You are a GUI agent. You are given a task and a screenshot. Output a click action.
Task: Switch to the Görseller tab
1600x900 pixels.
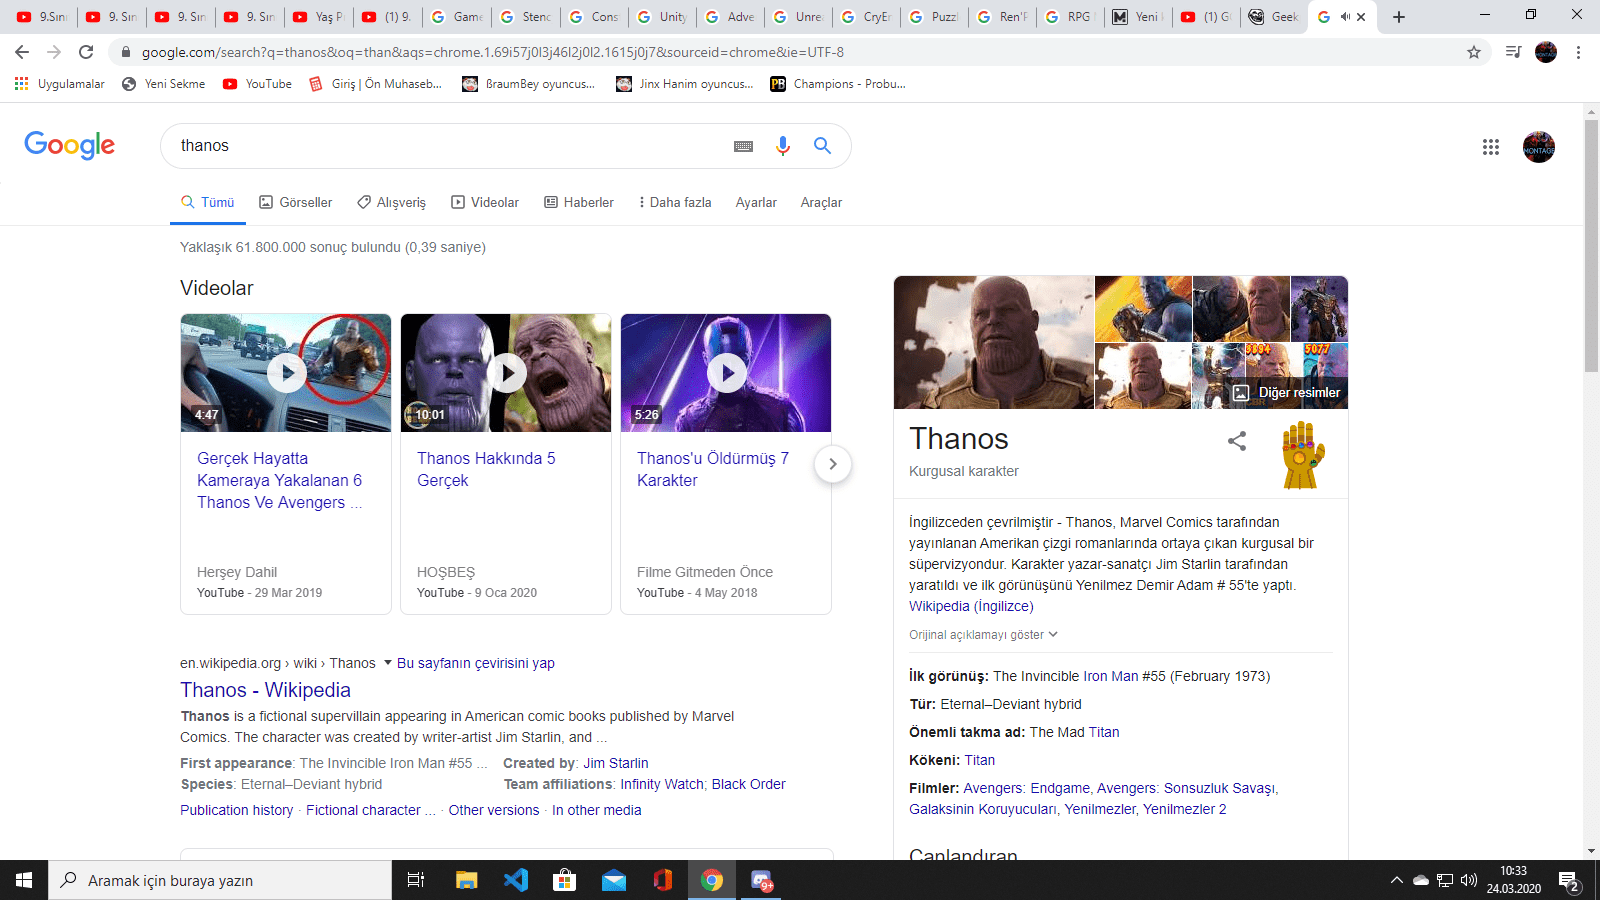[x=295, y=202]
